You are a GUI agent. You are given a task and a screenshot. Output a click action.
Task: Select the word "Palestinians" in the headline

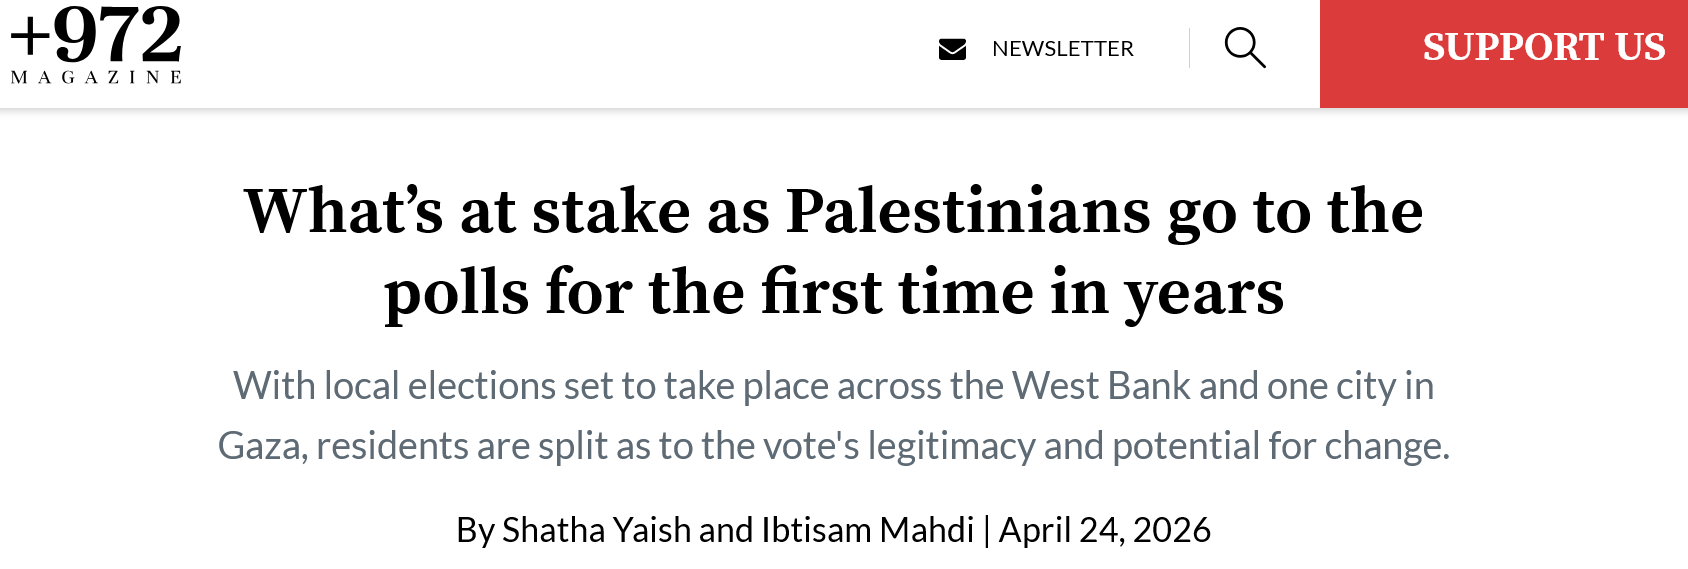coord(967,211)
